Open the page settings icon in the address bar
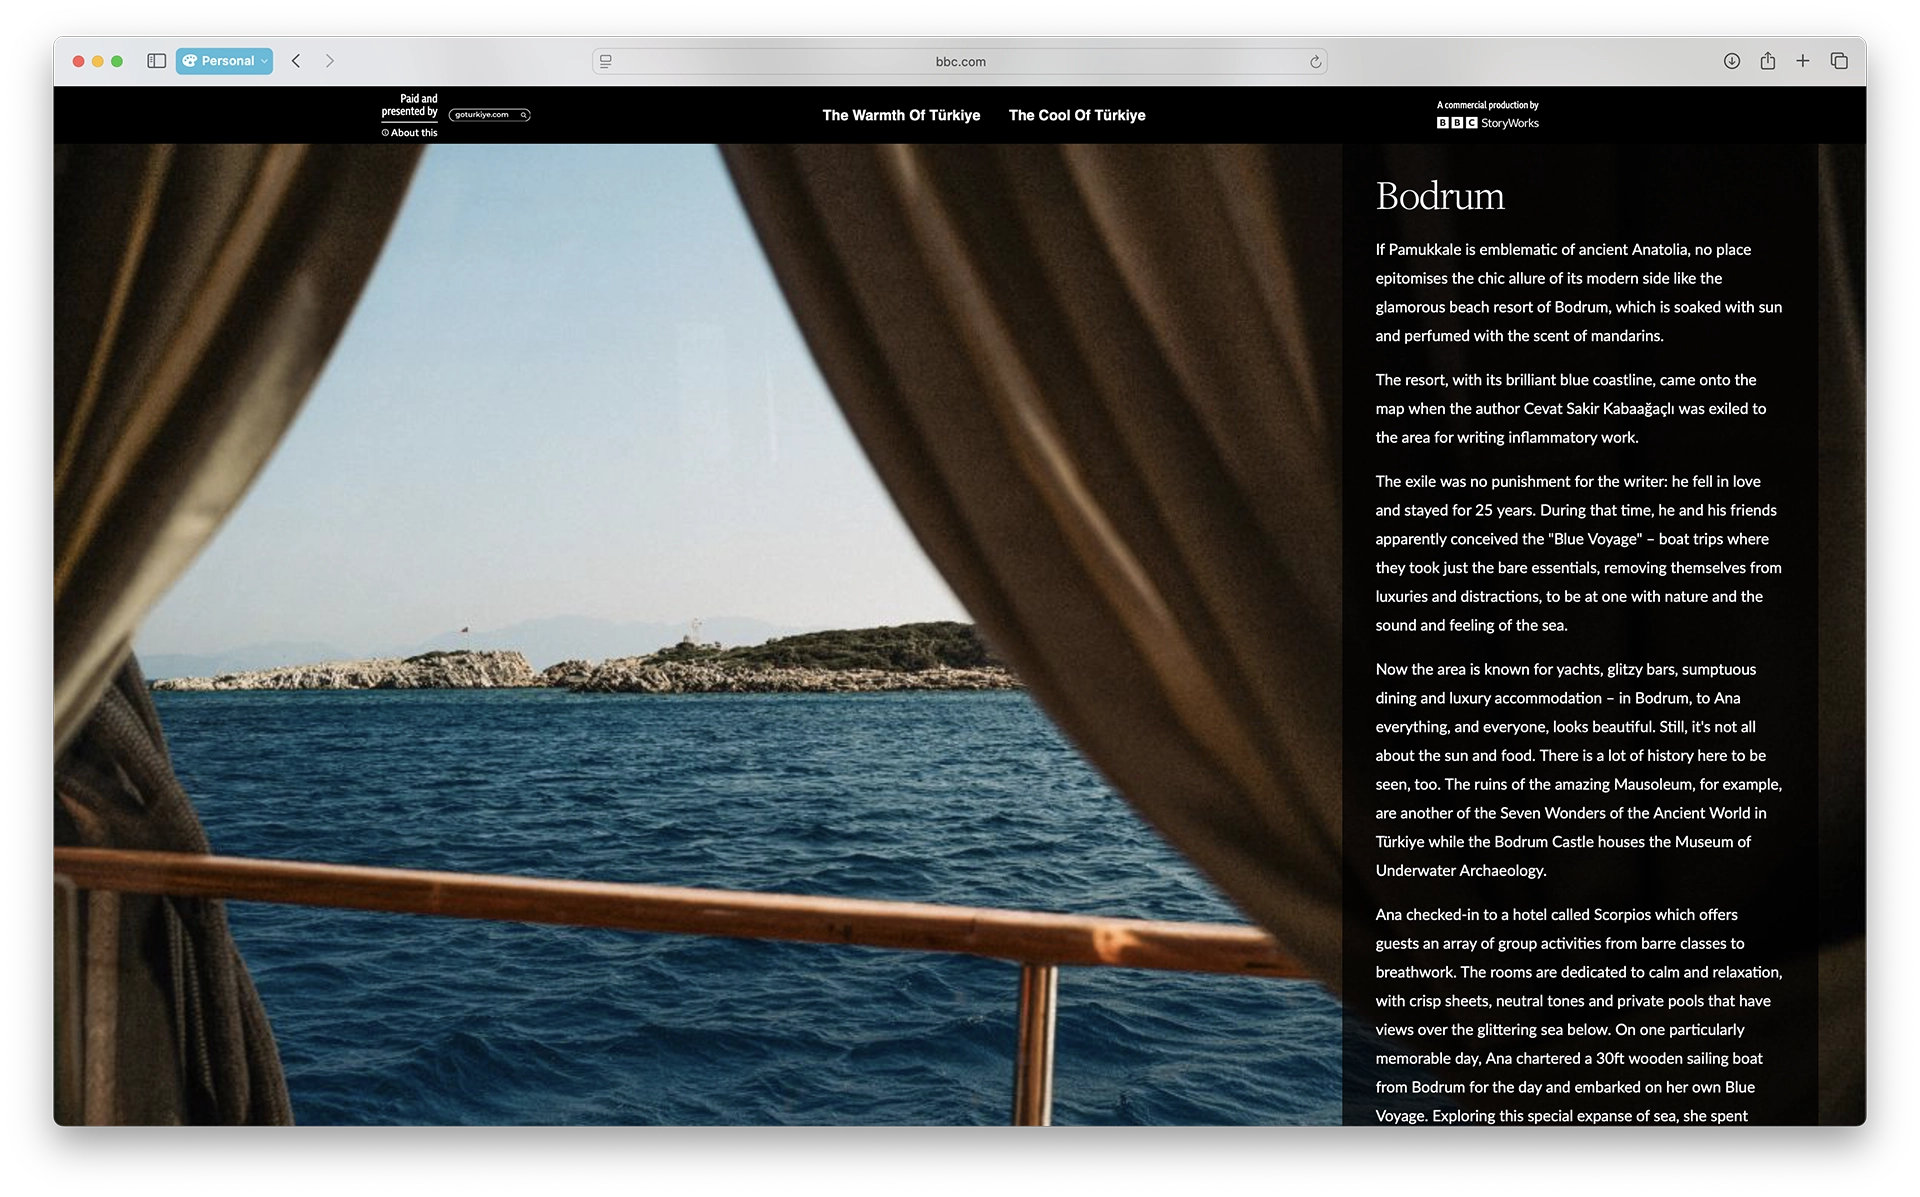The height and width of the screenshot is (1197, 1920). (606, 61)
